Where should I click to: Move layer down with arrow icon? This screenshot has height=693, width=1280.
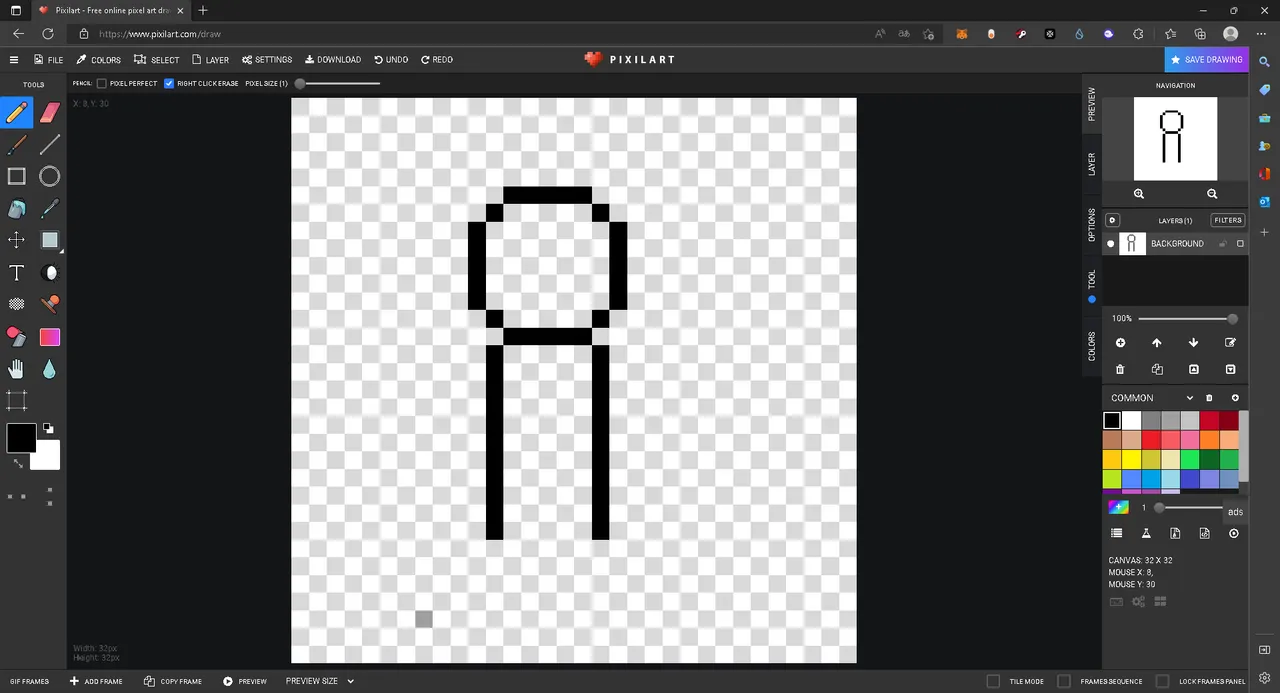point(1193,343)
